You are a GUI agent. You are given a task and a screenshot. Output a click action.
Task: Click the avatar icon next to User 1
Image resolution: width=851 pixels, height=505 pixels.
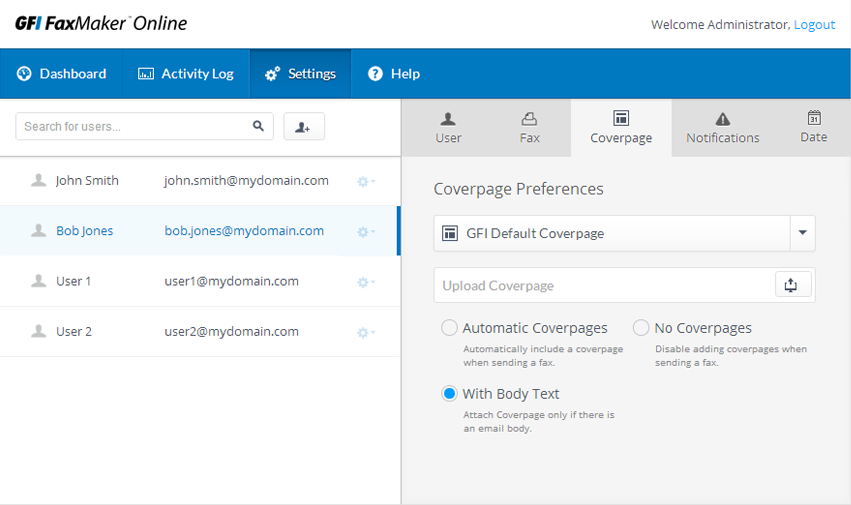click(x=39, y=281)
